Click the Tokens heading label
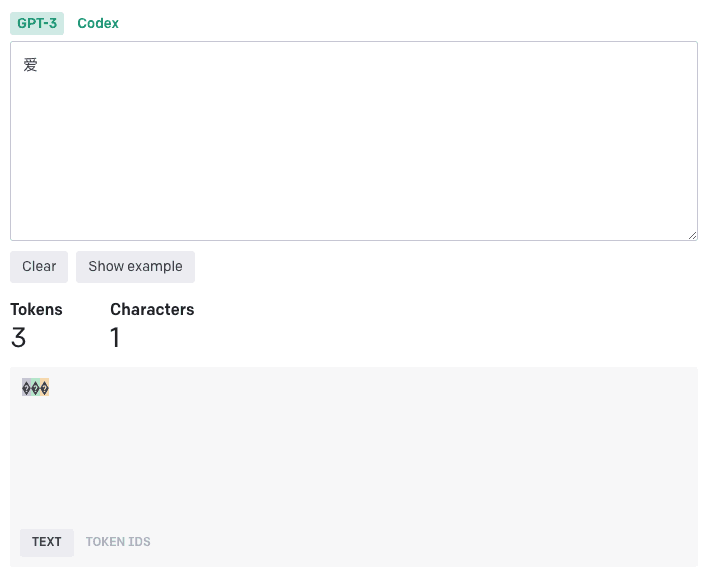 coord(36,310)
